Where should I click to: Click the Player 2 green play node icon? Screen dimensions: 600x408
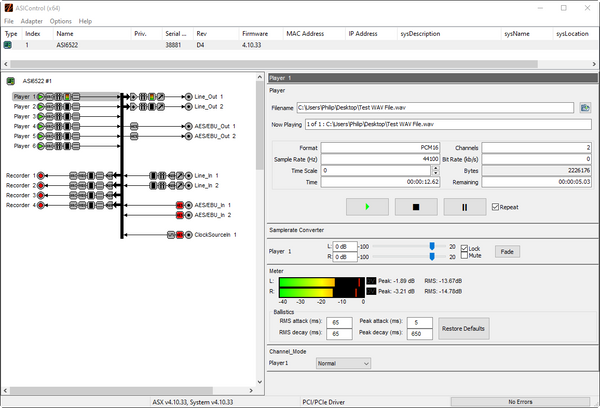coord(41,107)
